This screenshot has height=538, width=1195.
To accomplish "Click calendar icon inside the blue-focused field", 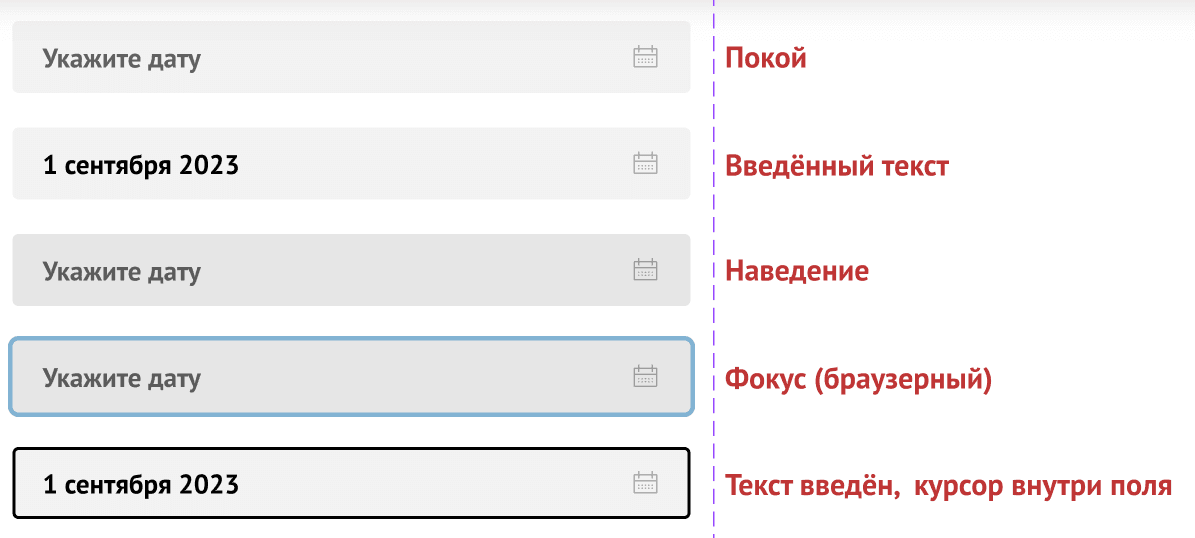I will (x=646, y=377).
